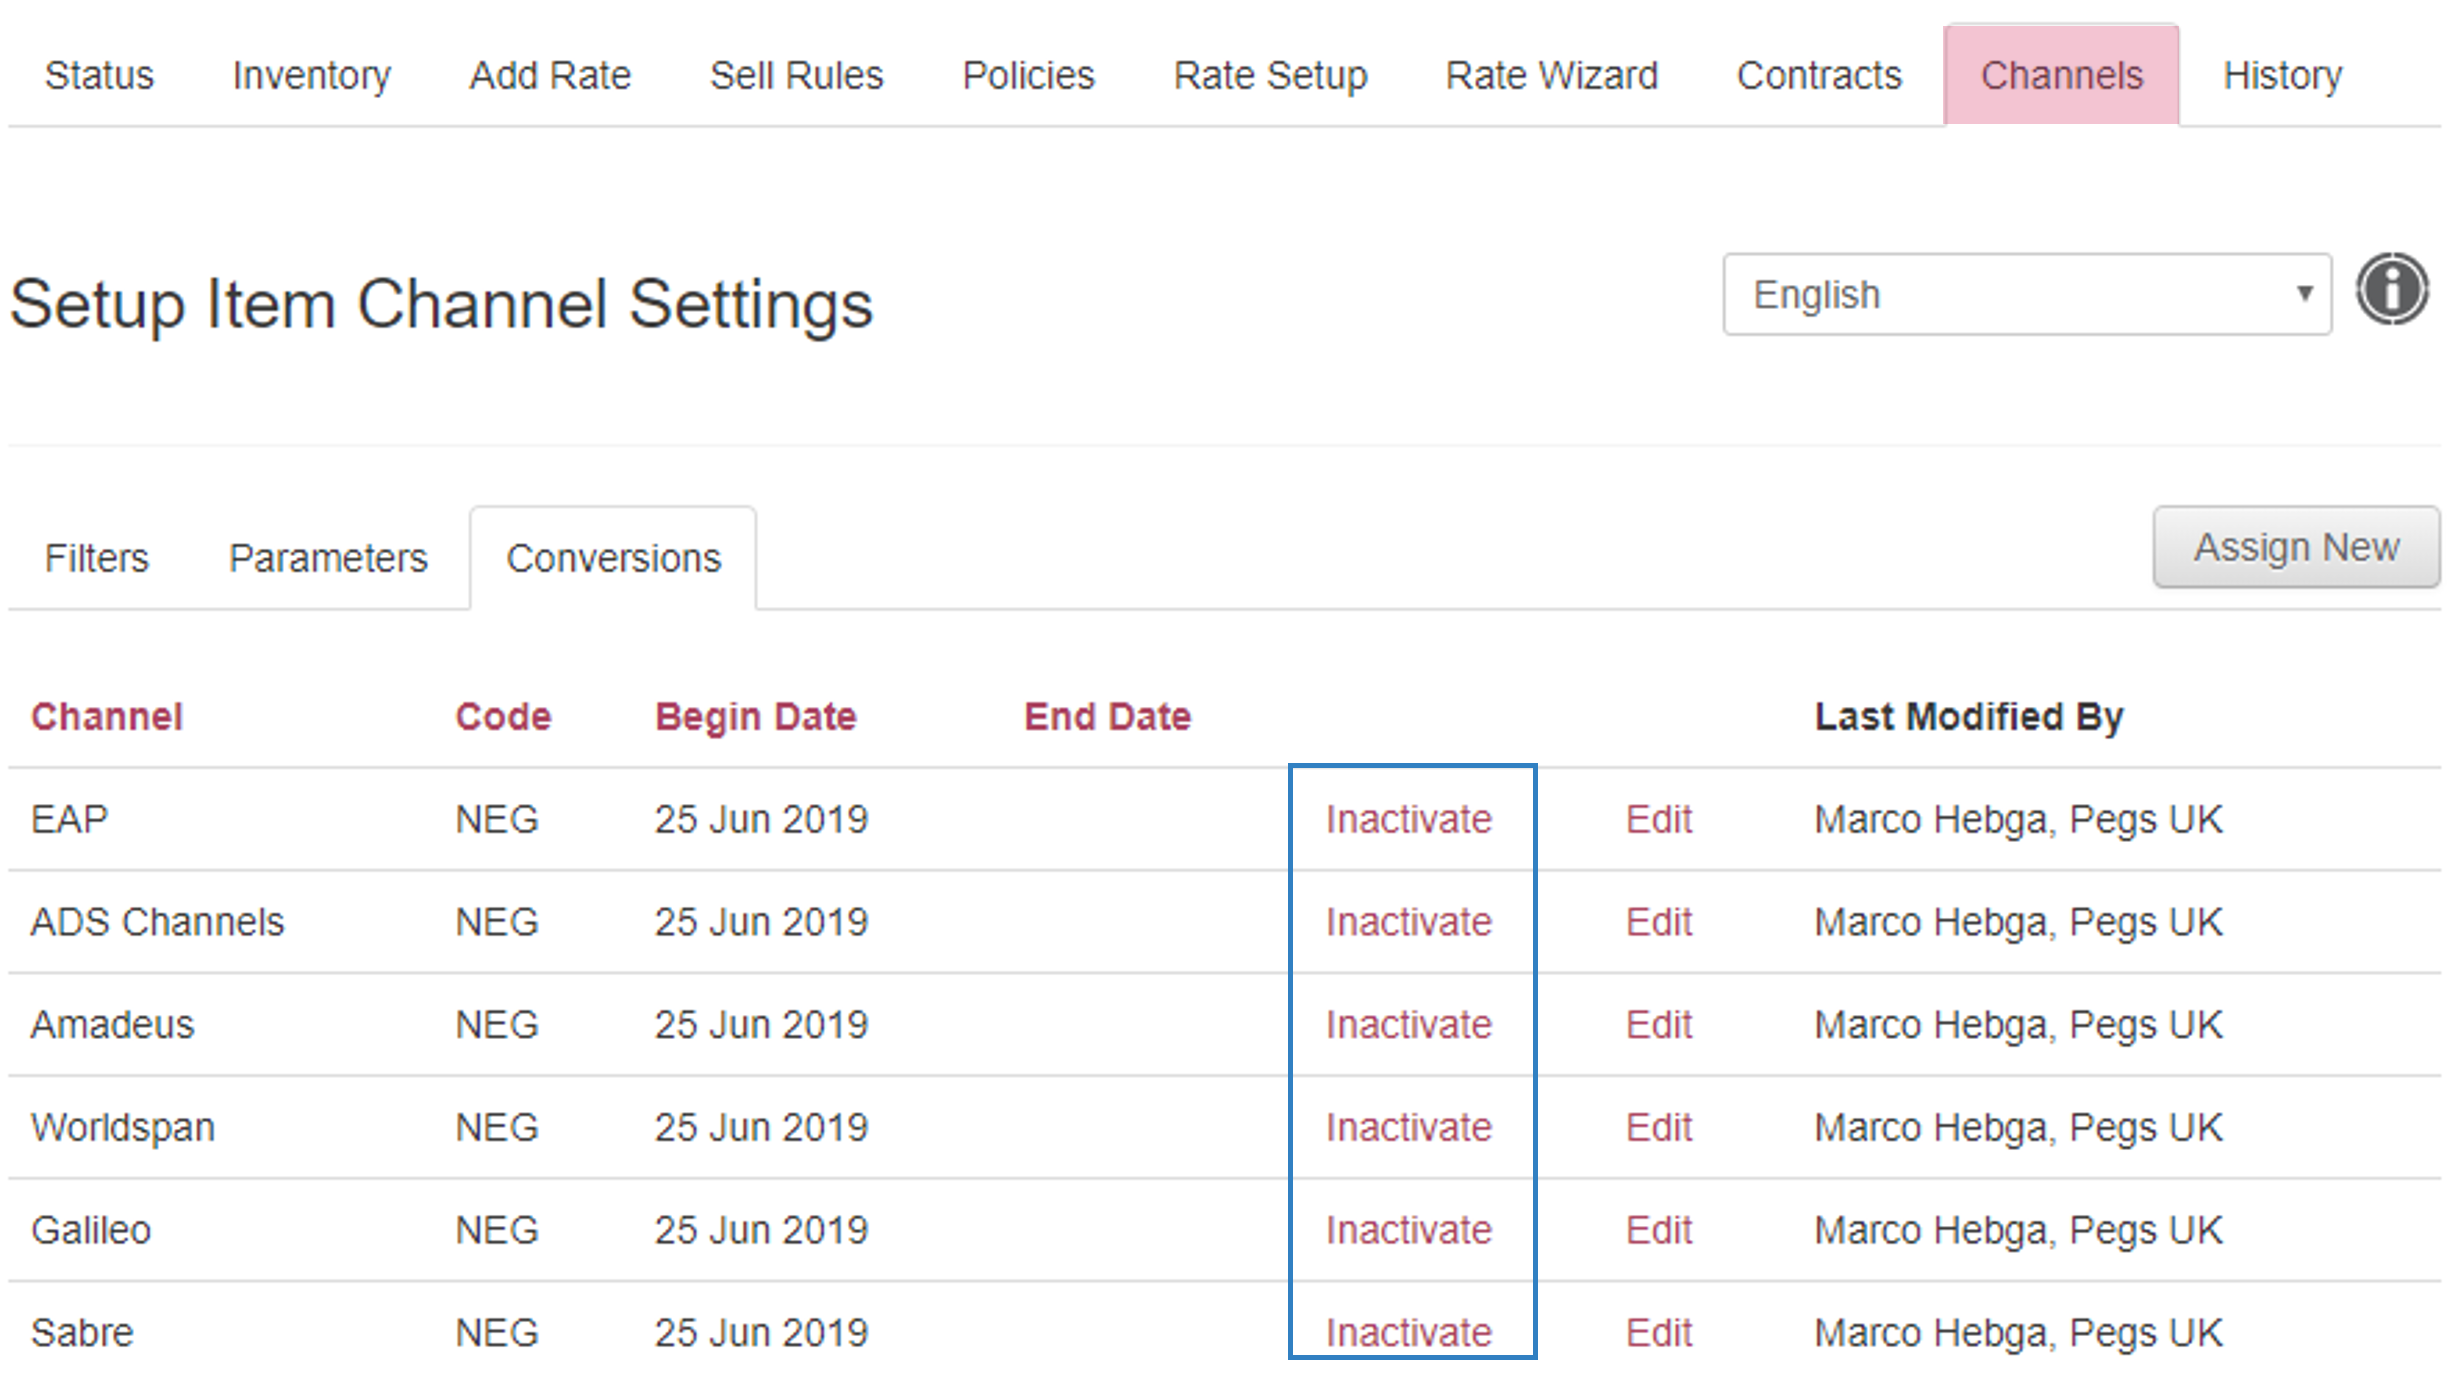Sort by the Begin Date column
This screenshot has height=1374, width=2458.
(756, 717)
